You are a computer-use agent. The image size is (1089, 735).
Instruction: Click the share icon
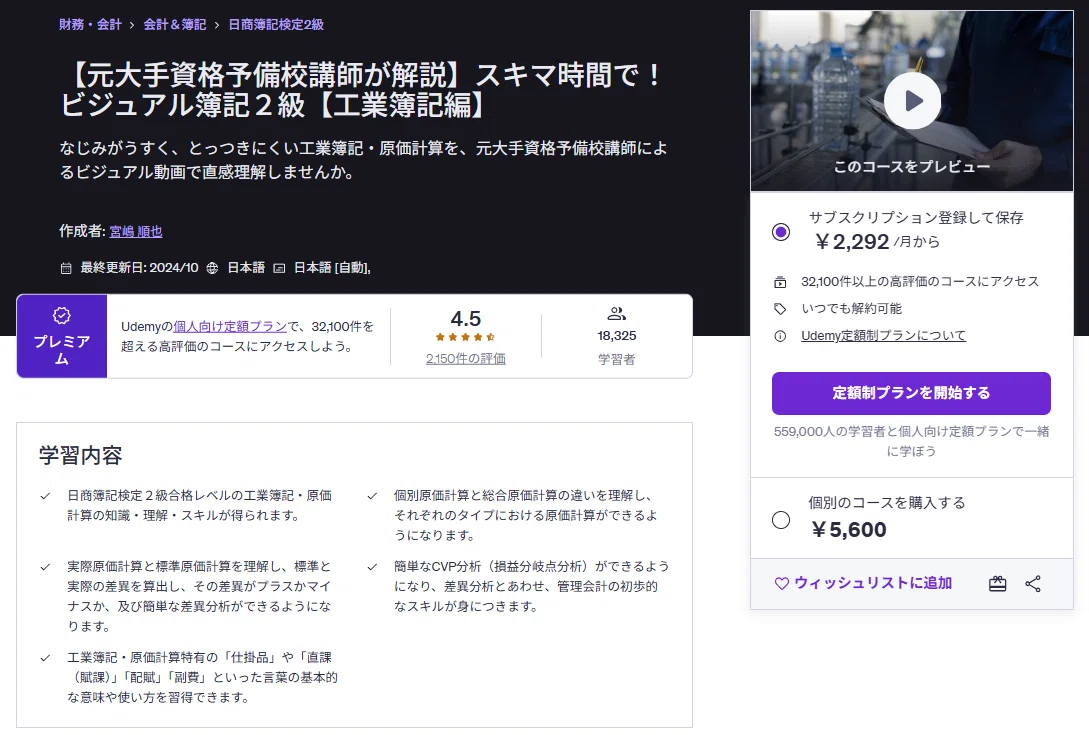click(x=1033, y=584)
